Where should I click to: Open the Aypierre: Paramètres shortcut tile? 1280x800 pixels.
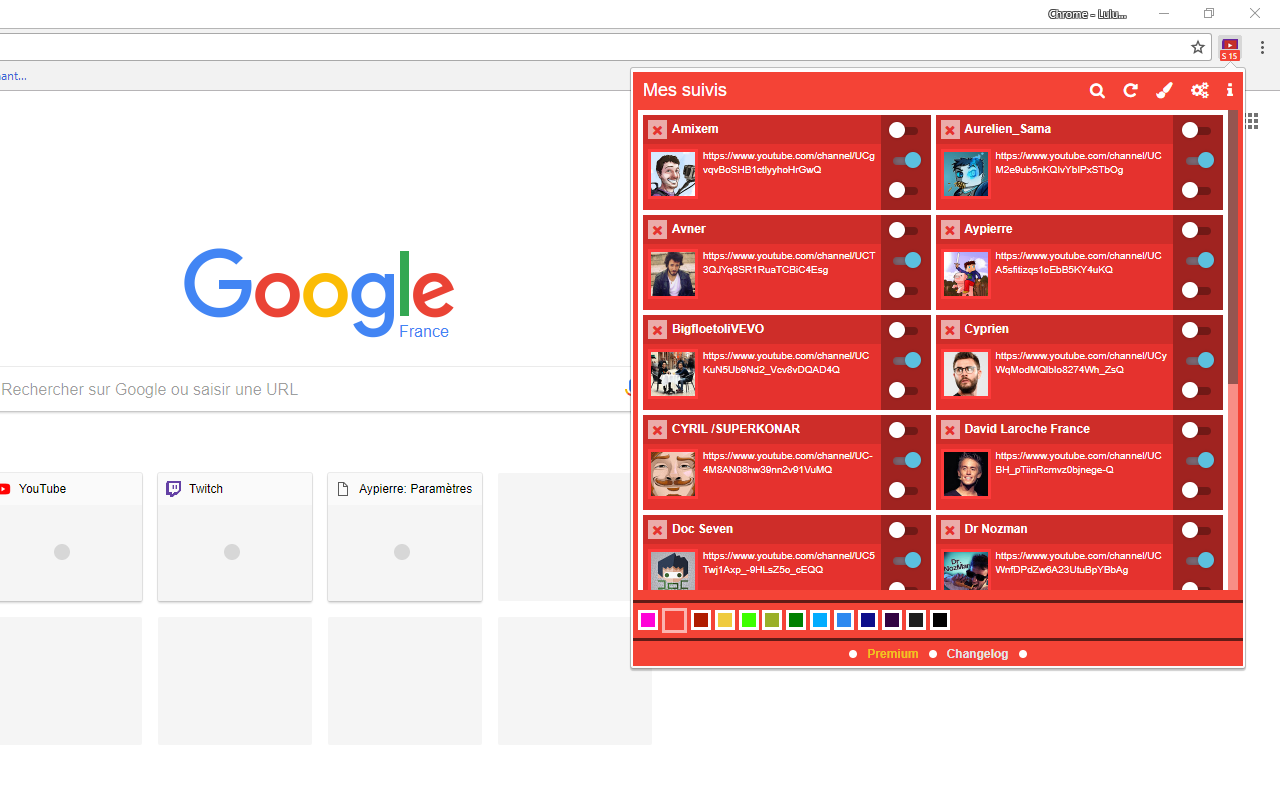[x=405, y=537]
